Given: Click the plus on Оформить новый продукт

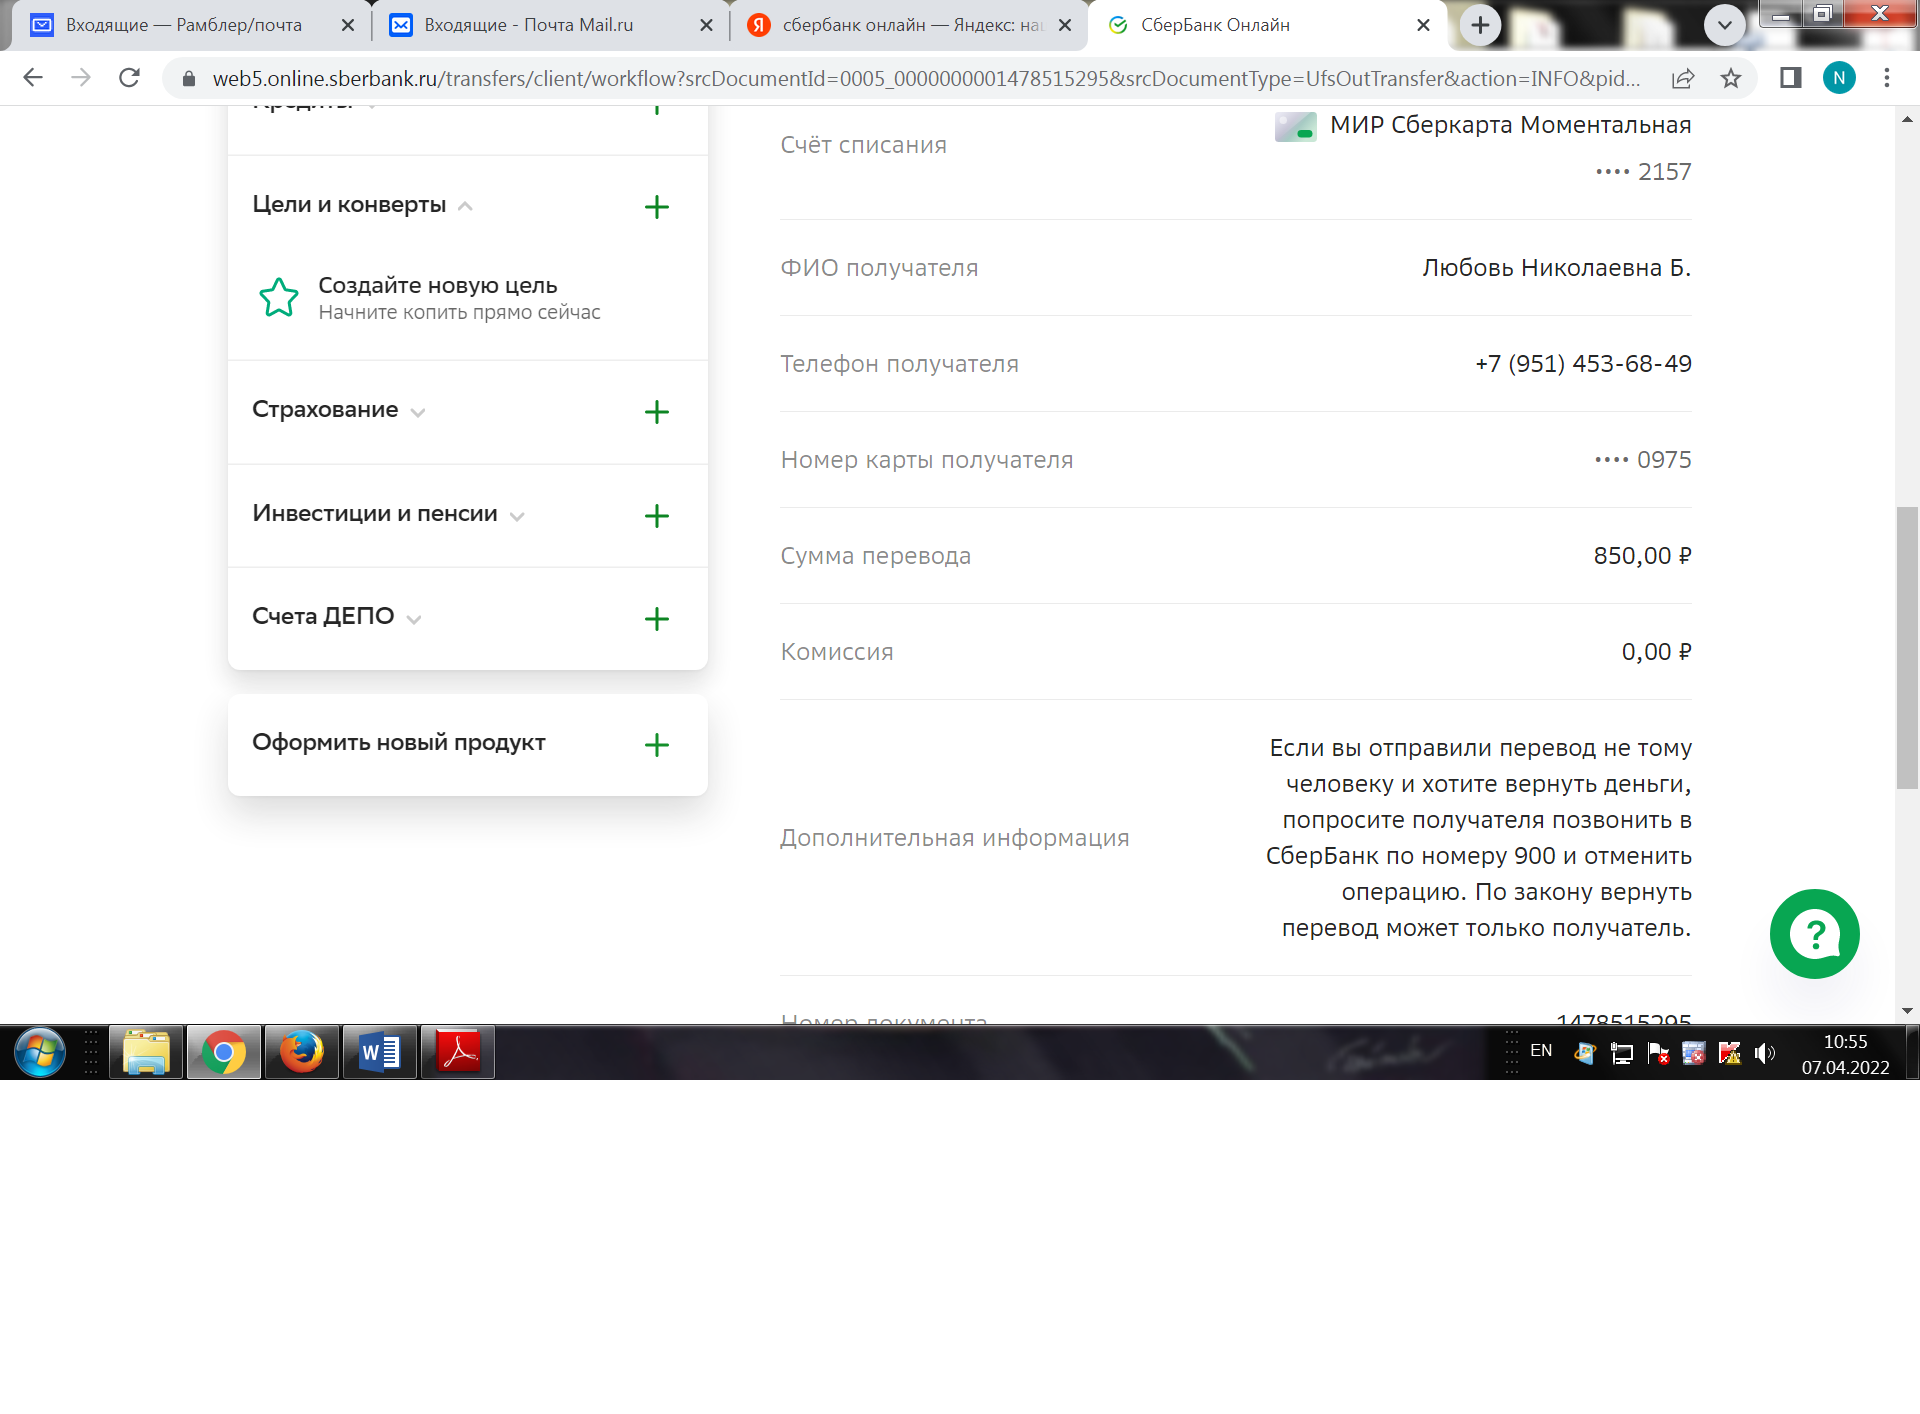Looking at the screenshot, I should coord(656,745).
